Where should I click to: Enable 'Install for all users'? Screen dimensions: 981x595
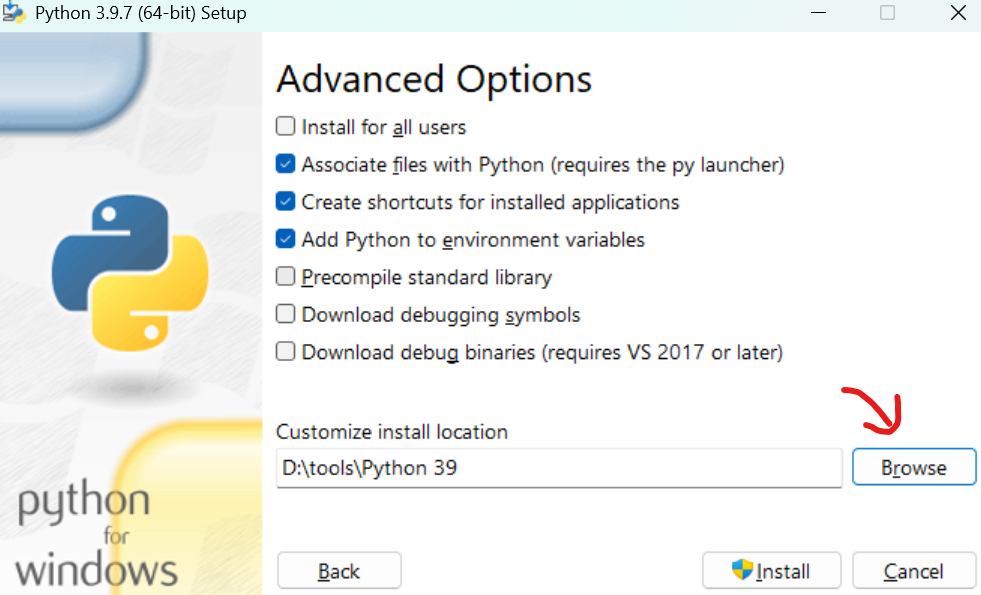pos(286,127)
